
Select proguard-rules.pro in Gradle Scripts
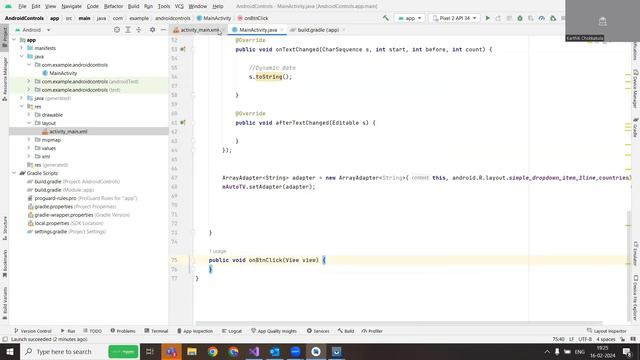(x=55, y=198)
